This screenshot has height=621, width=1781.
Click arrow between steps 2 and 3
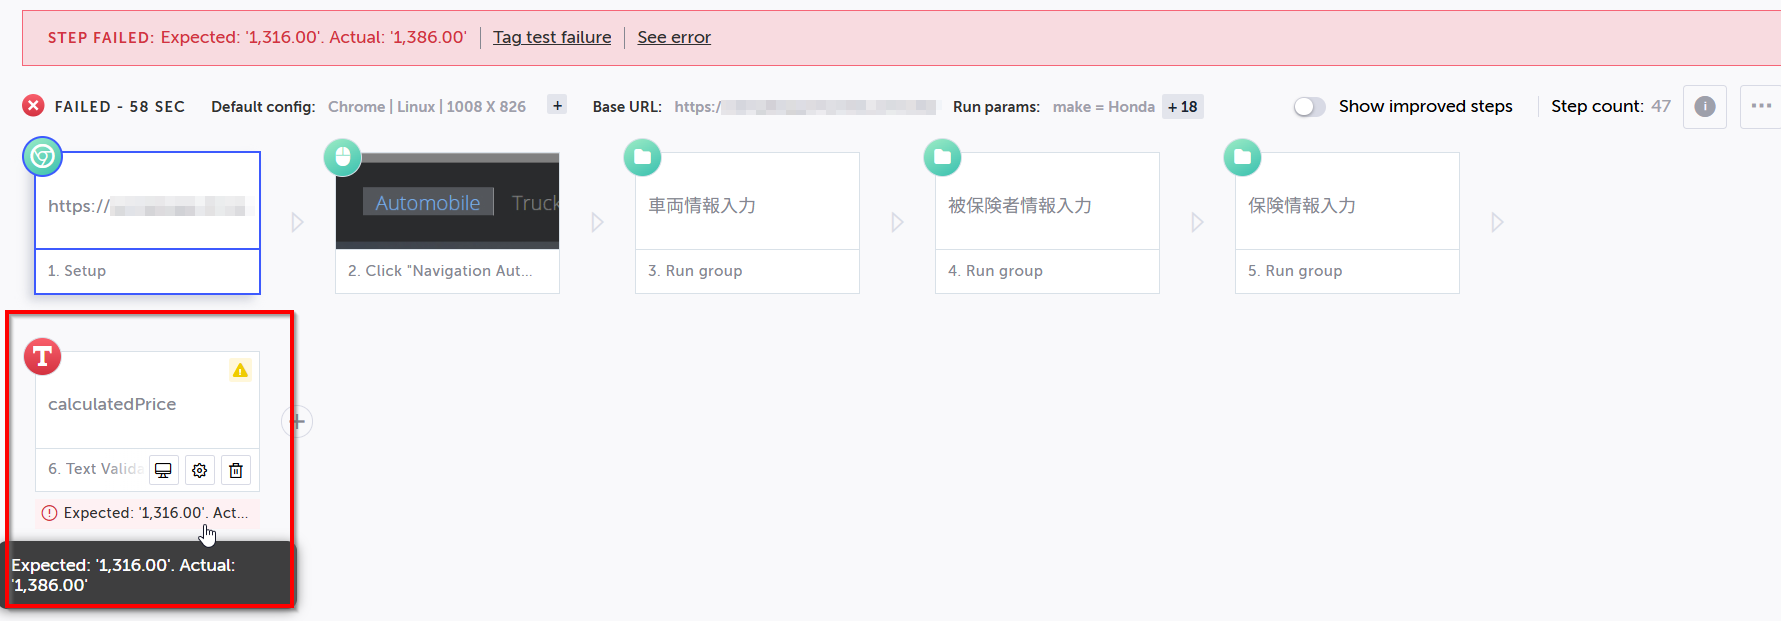coord(597,222)
